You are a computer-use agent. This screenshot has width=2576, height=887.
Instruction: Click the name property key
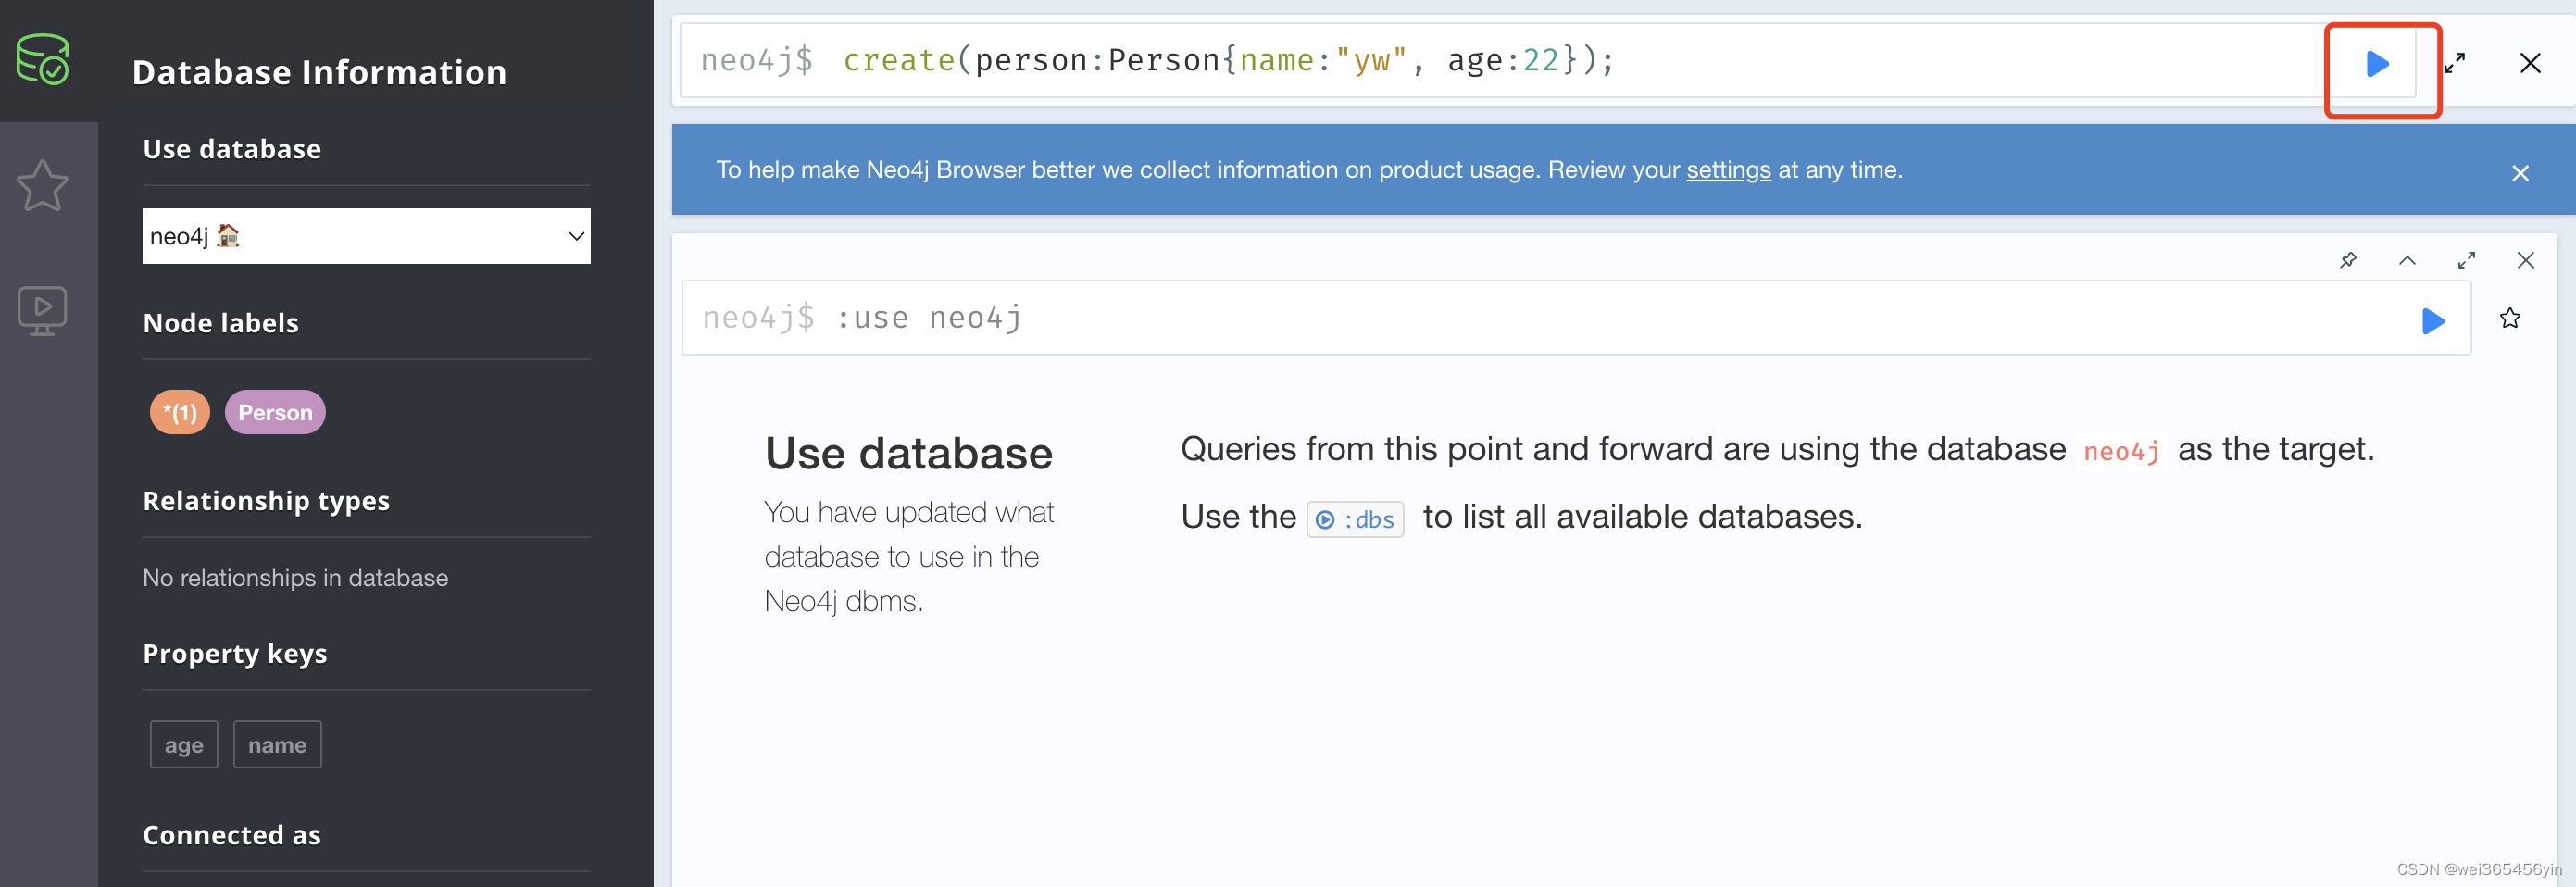pyautogui.click(x=277, y=745)
